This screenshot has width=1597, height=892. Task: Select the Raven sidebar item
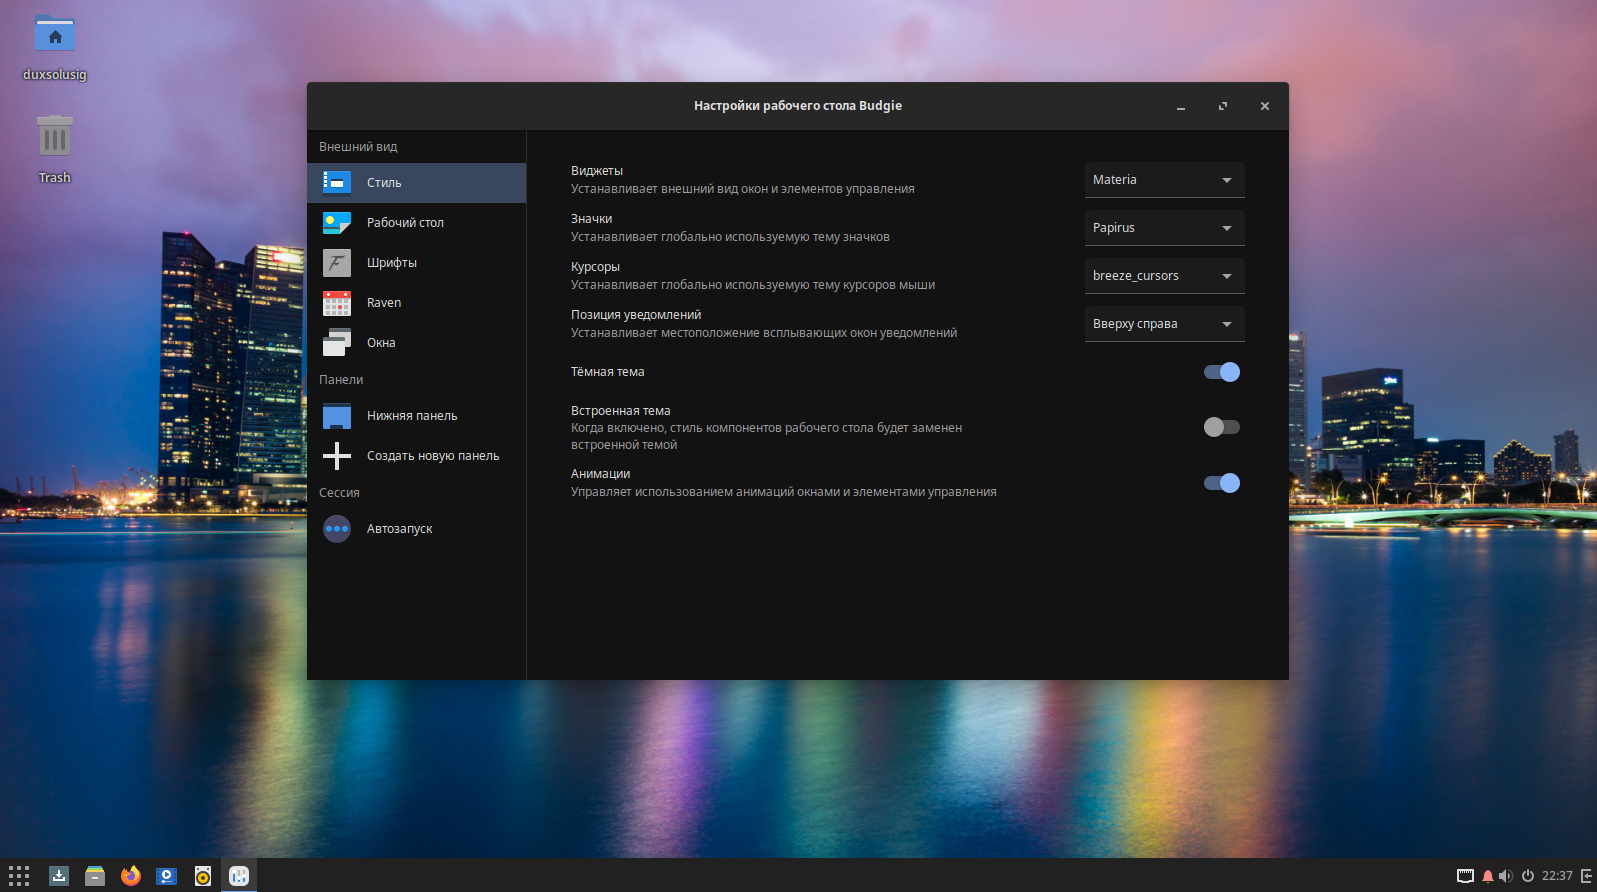tap(384, 303)
